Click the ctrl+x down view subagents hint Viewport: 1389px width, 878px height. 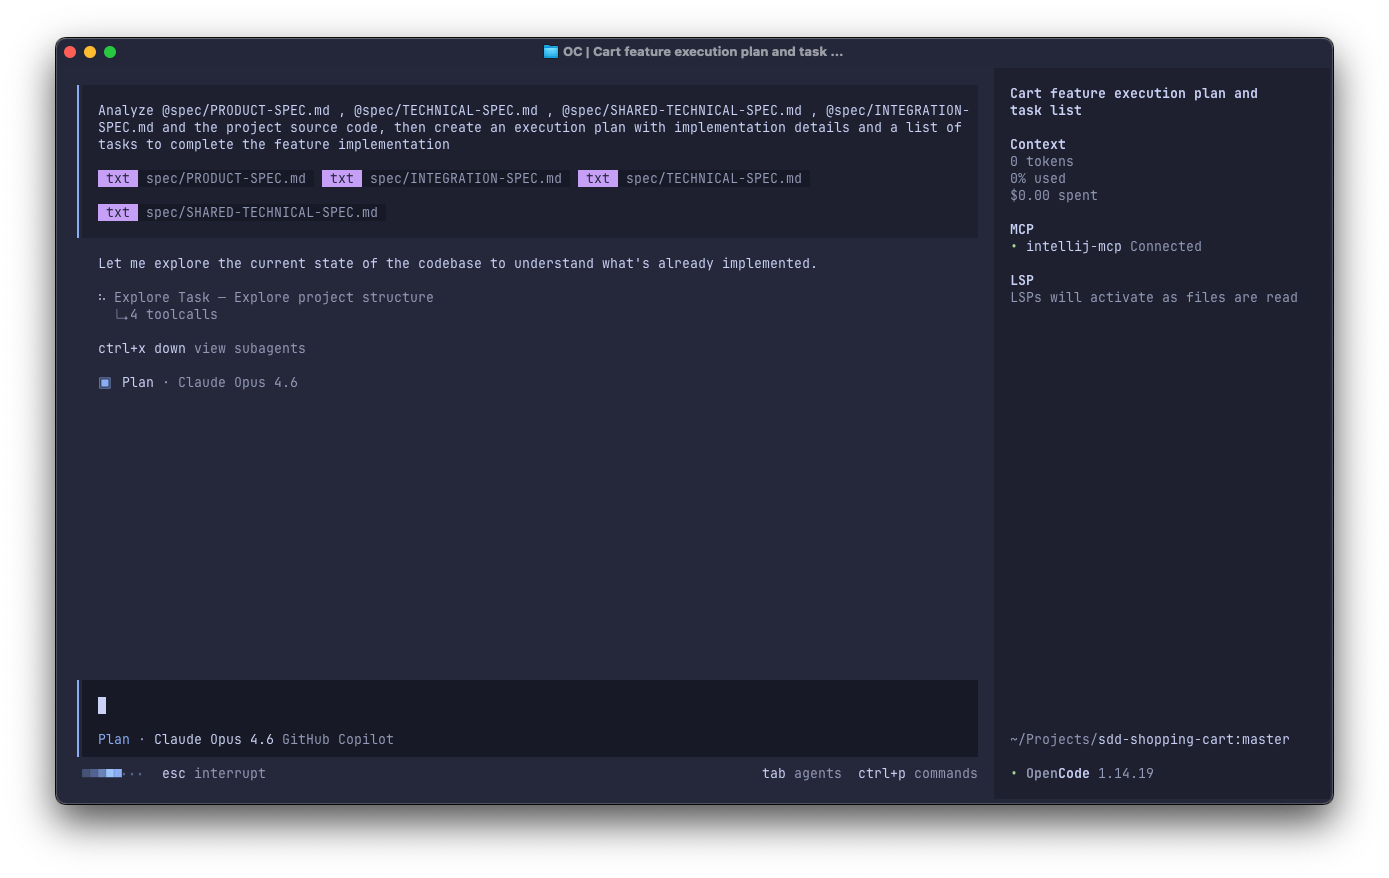pos(202,349)
